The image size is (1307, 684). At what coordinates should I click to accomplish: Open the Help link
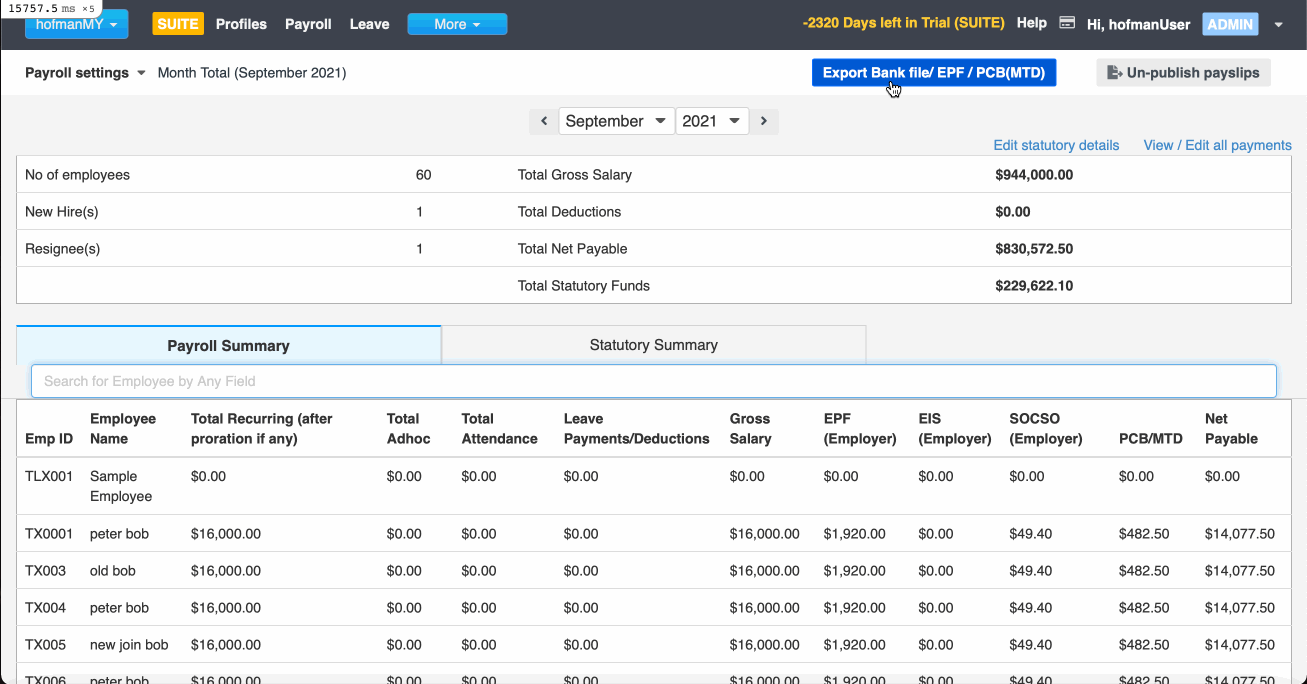point(1031,23)
